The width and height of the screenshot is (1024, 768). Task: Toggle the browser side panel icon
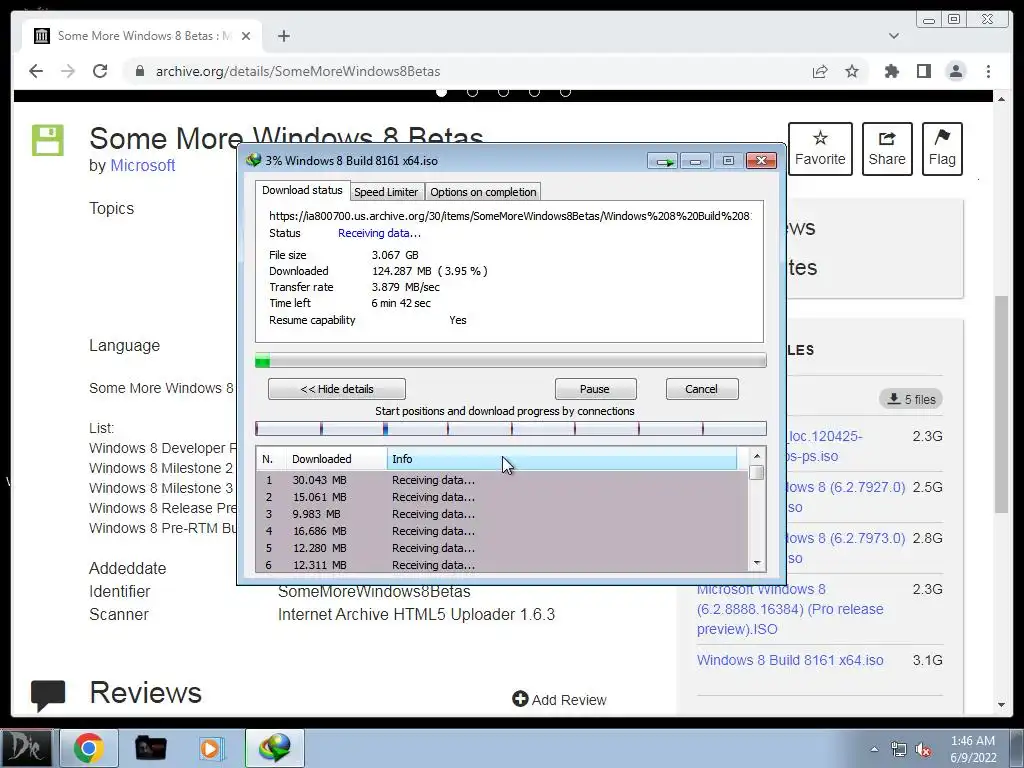tap(923, 71)
